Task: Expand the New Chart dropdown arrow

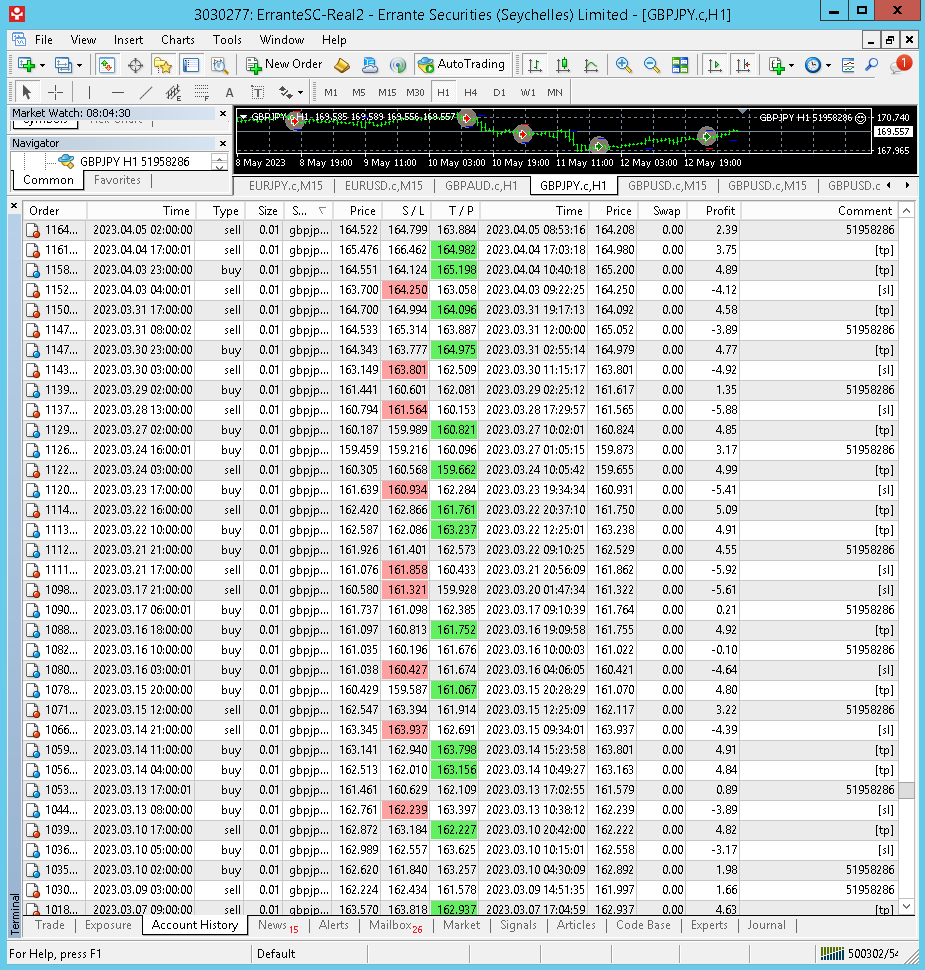Action: click(x=42, y=65)
